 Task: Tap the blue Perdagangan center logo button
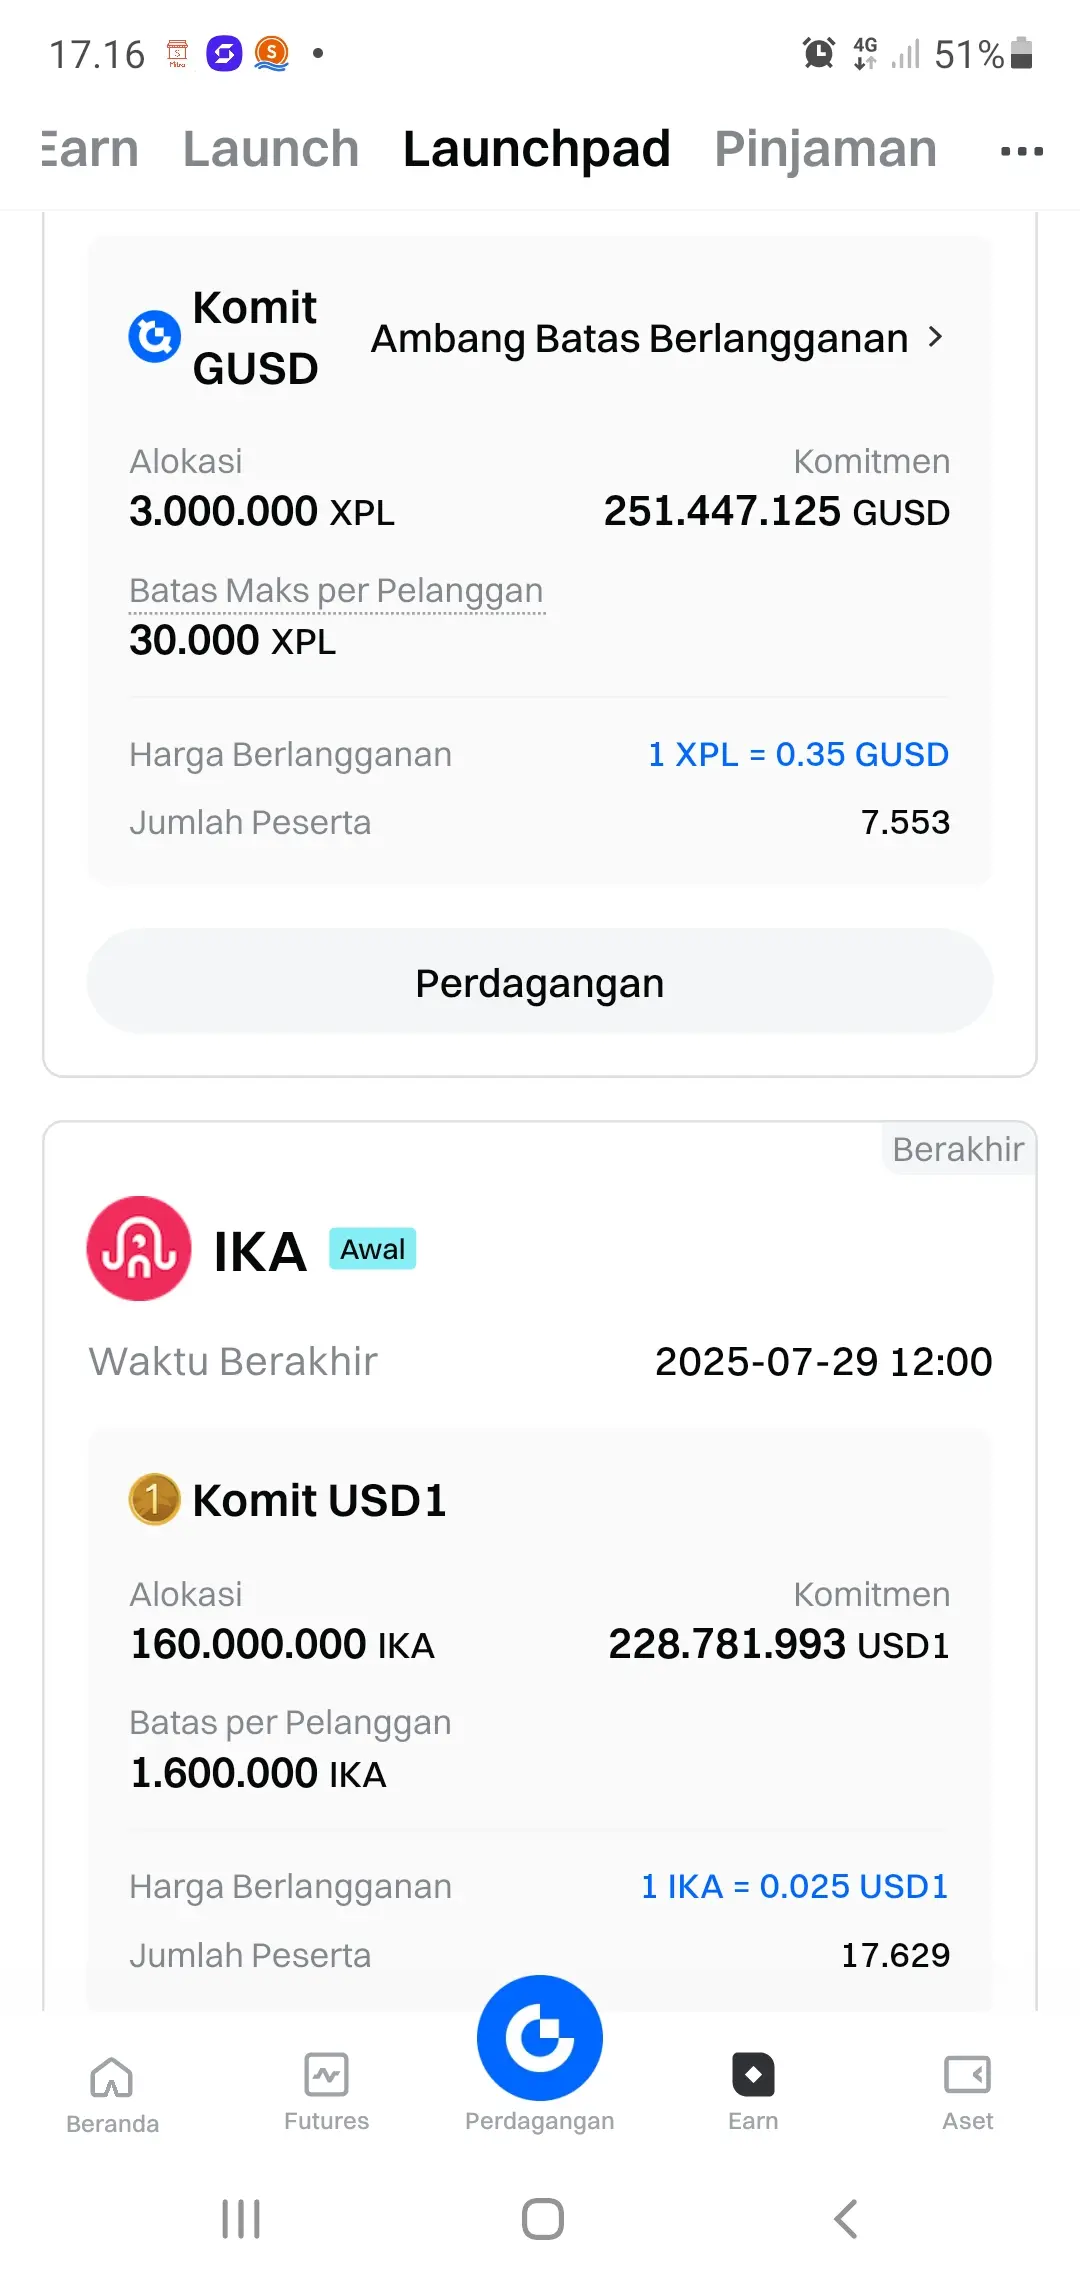tap(540, 2037)
